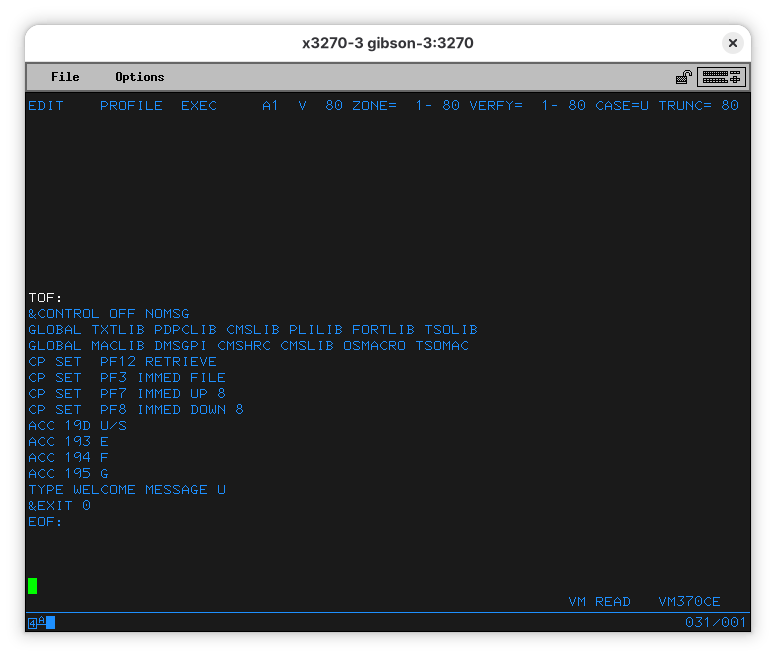Click the green cursor on the command line
This screenshot has height=657, width=776.
click(33, 586)
